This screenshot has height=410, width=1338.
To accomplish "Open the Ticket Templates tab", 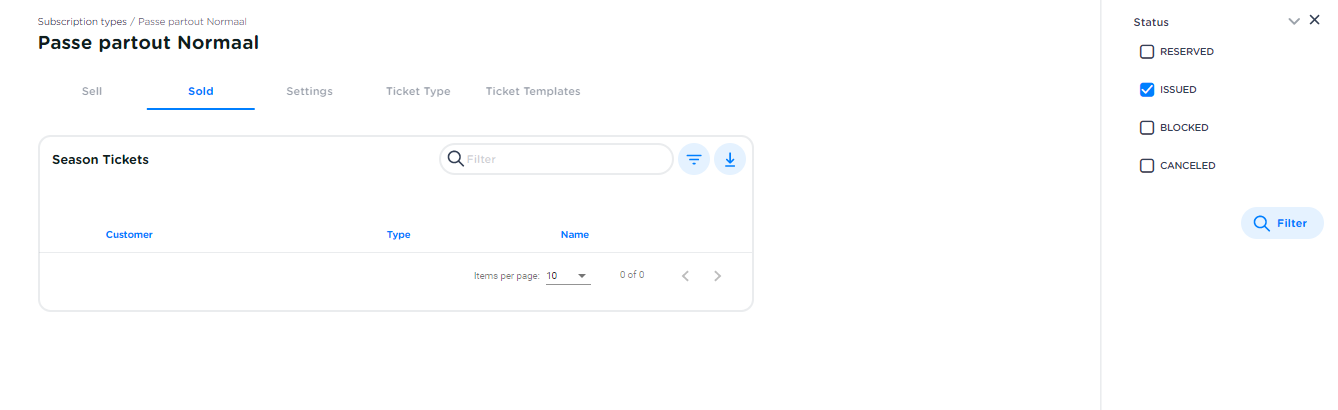I will [533, 91].
